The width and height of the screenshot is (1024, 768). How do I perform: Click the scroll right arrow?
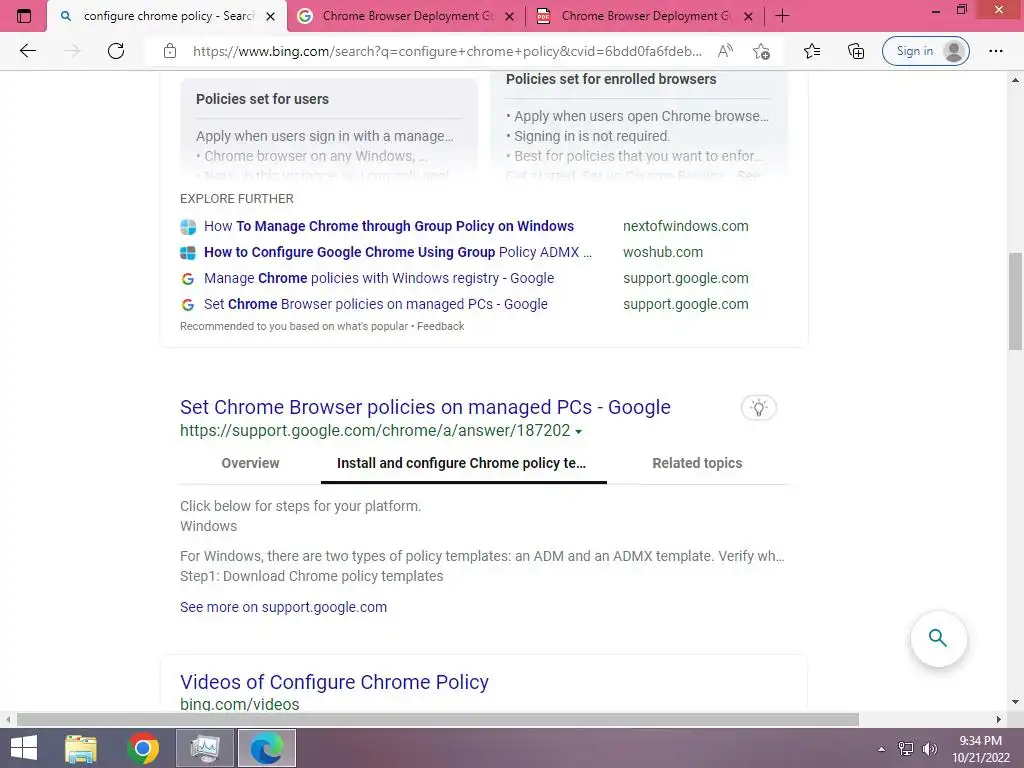click(999, 719)
